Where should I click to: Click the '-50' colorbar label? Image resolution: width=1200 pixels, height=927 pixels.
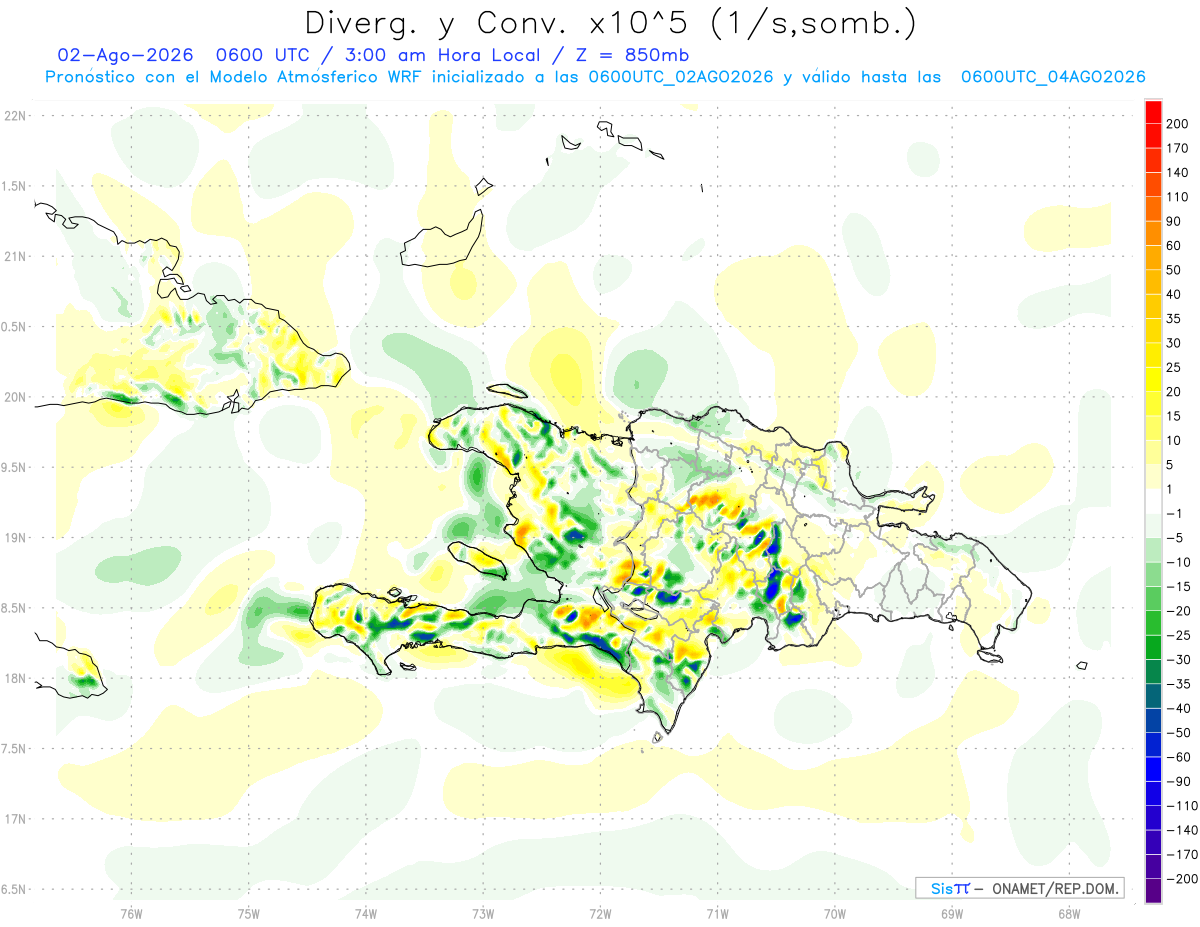tap(1178, 733)
